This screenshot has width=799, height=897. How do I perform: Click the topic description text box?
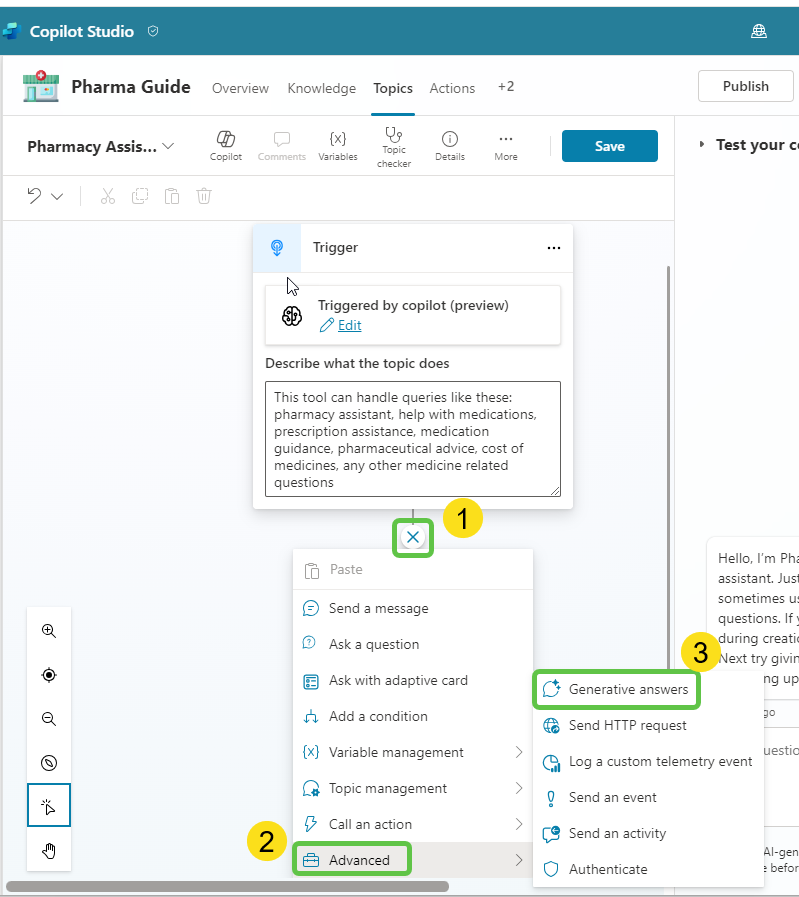pos(412,438)
